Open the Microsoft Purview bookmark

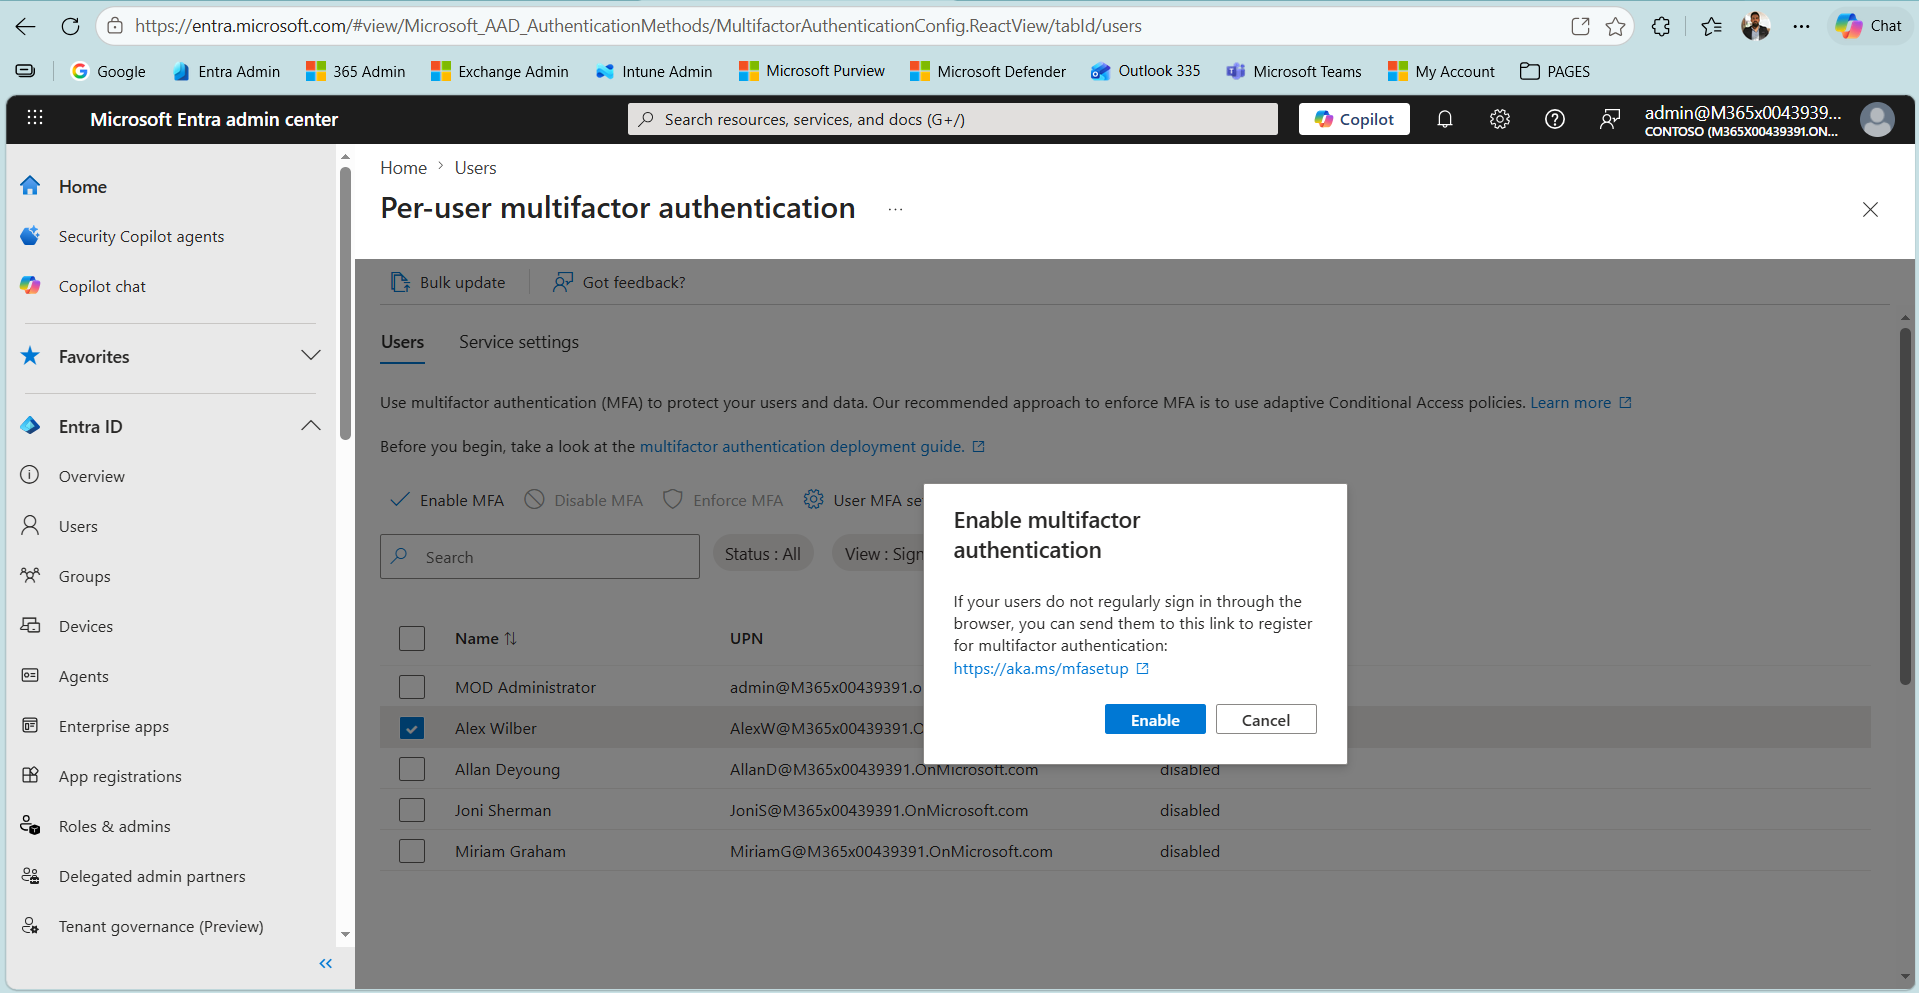(811, 71)
